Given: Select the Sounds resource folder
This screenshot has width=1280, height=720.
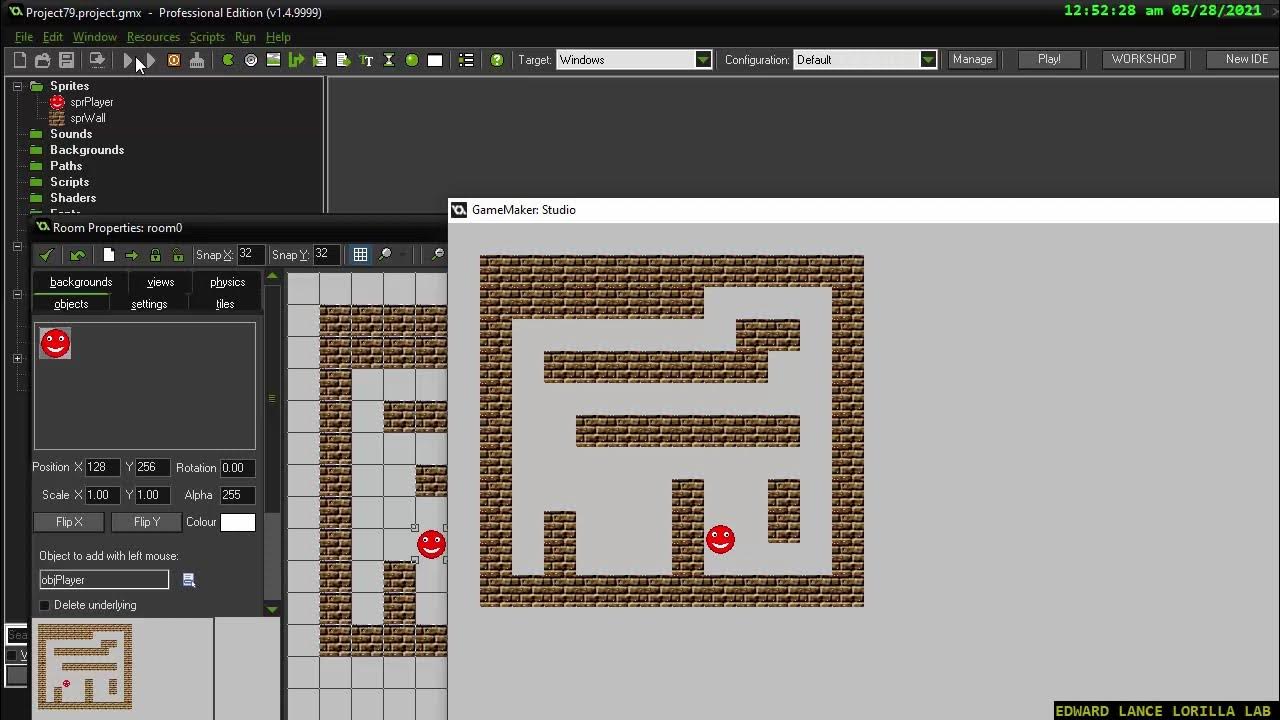Looking at the screenshot, I should tap(71, 134).
